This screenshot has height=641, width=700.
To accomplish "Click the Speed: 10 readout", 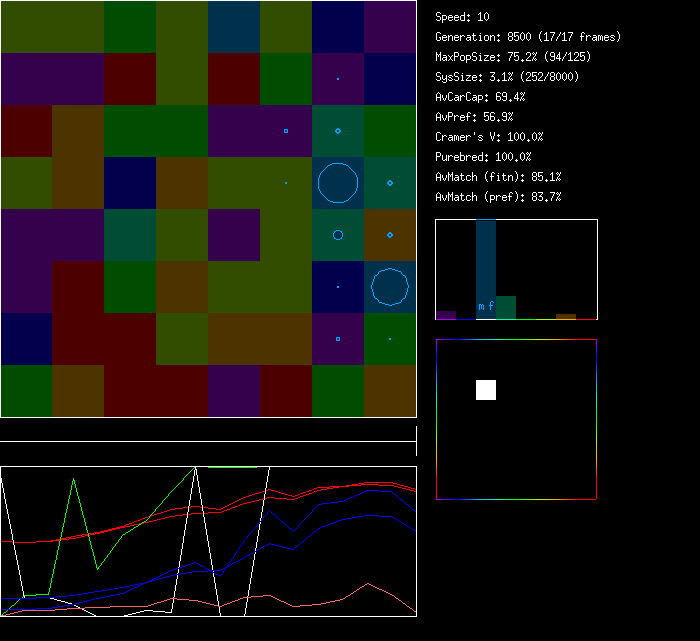I will point(463,17).
